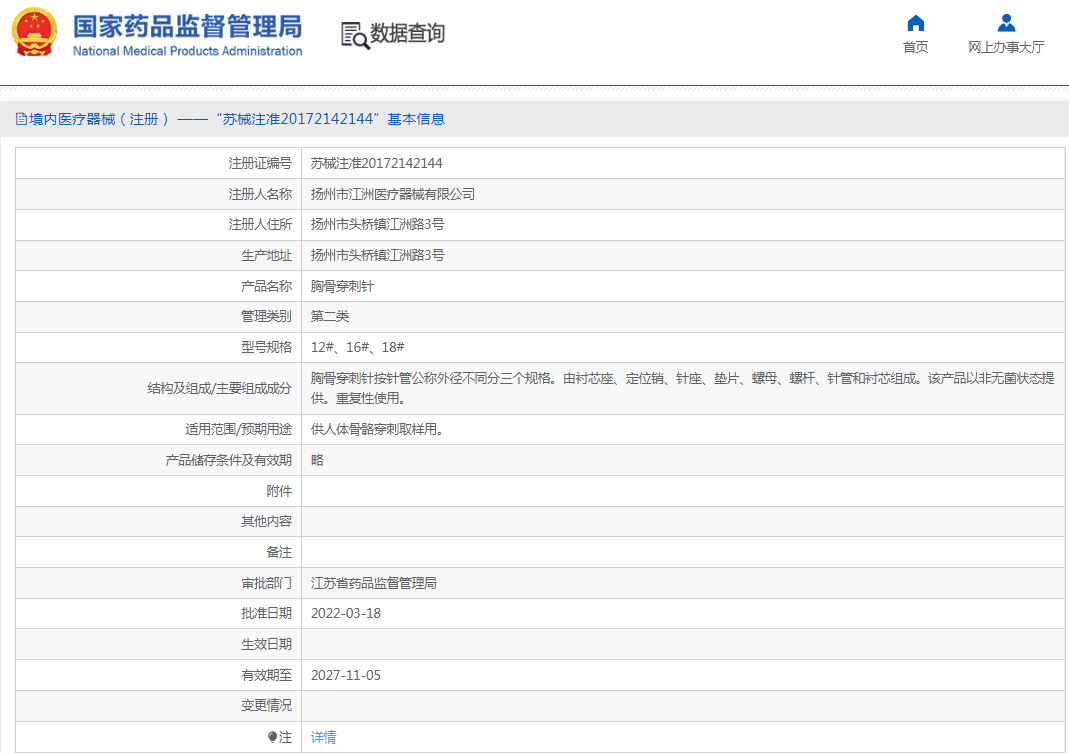This screenshot has width=1069, height=753.
Task: Open 网上办事大厅 user icon
Action: 1006,23
